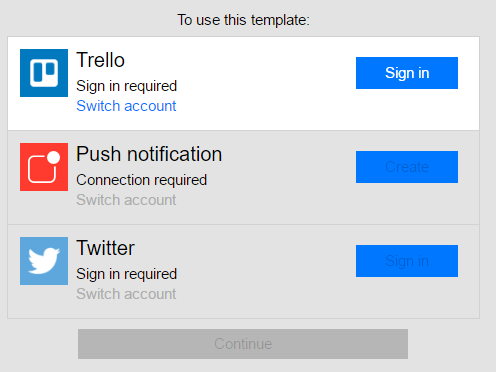
Task: Click the red Push notification icon
Action: point(44,167)
